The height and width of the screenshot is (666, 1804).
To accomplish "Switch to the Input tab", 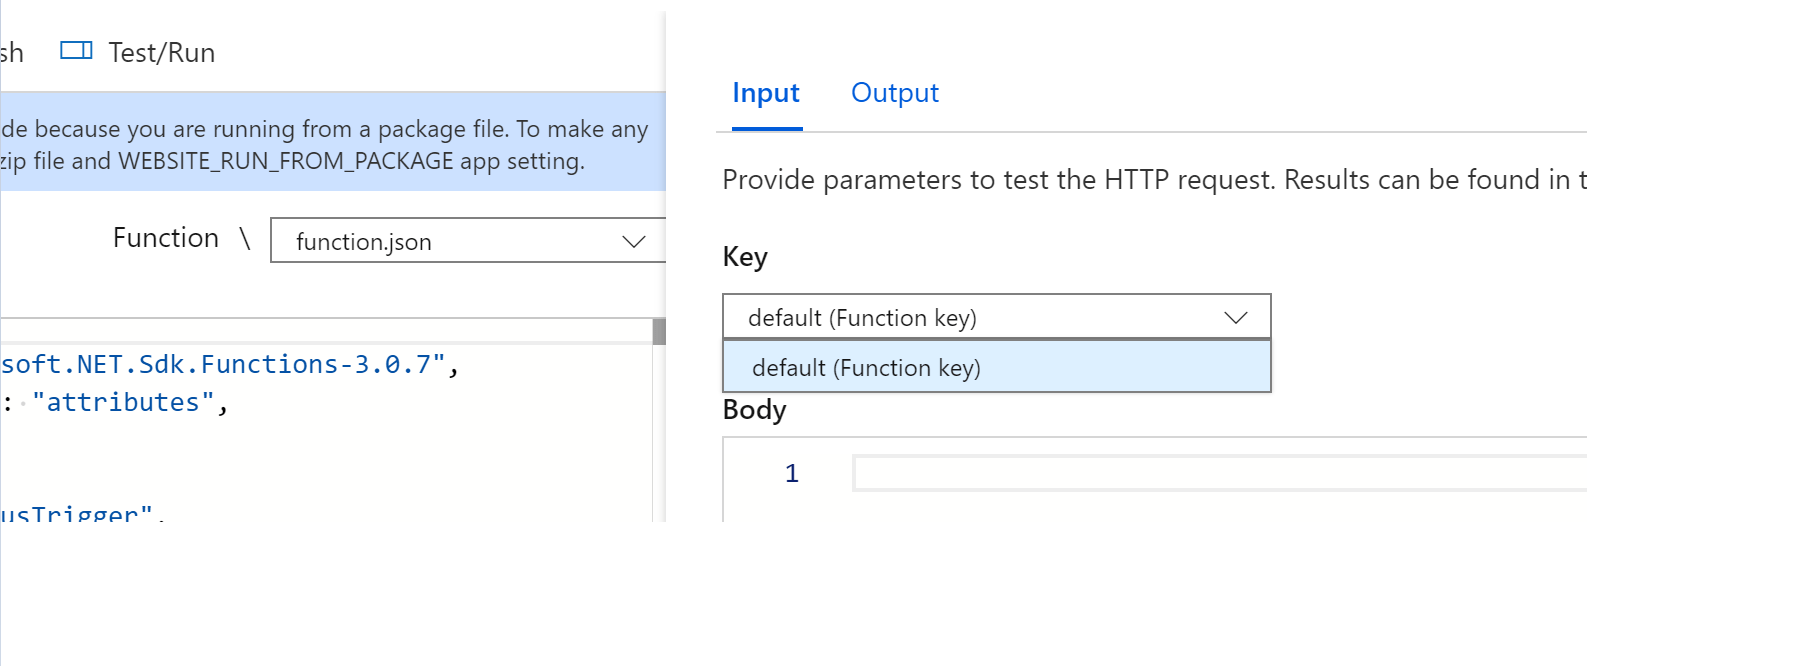I will tap(766, 92).
